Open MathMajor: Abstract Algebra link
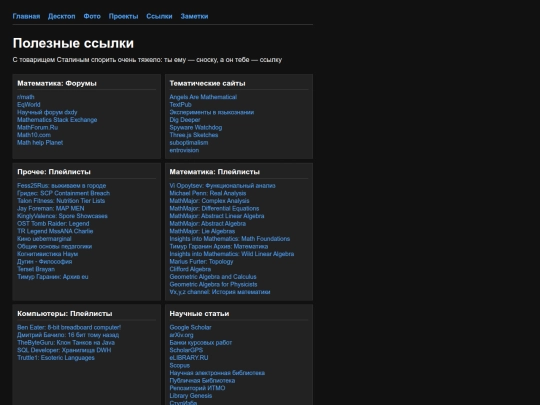This screenshot has height=405, width=540. coord(208,224)
